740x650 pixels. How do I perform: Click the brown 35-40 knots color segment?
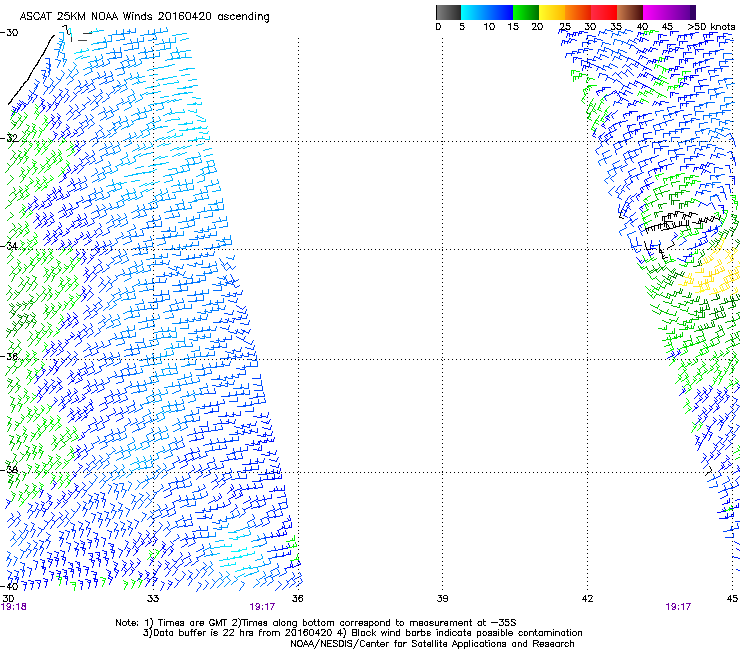pyautogui.click(x=630, y=12)
